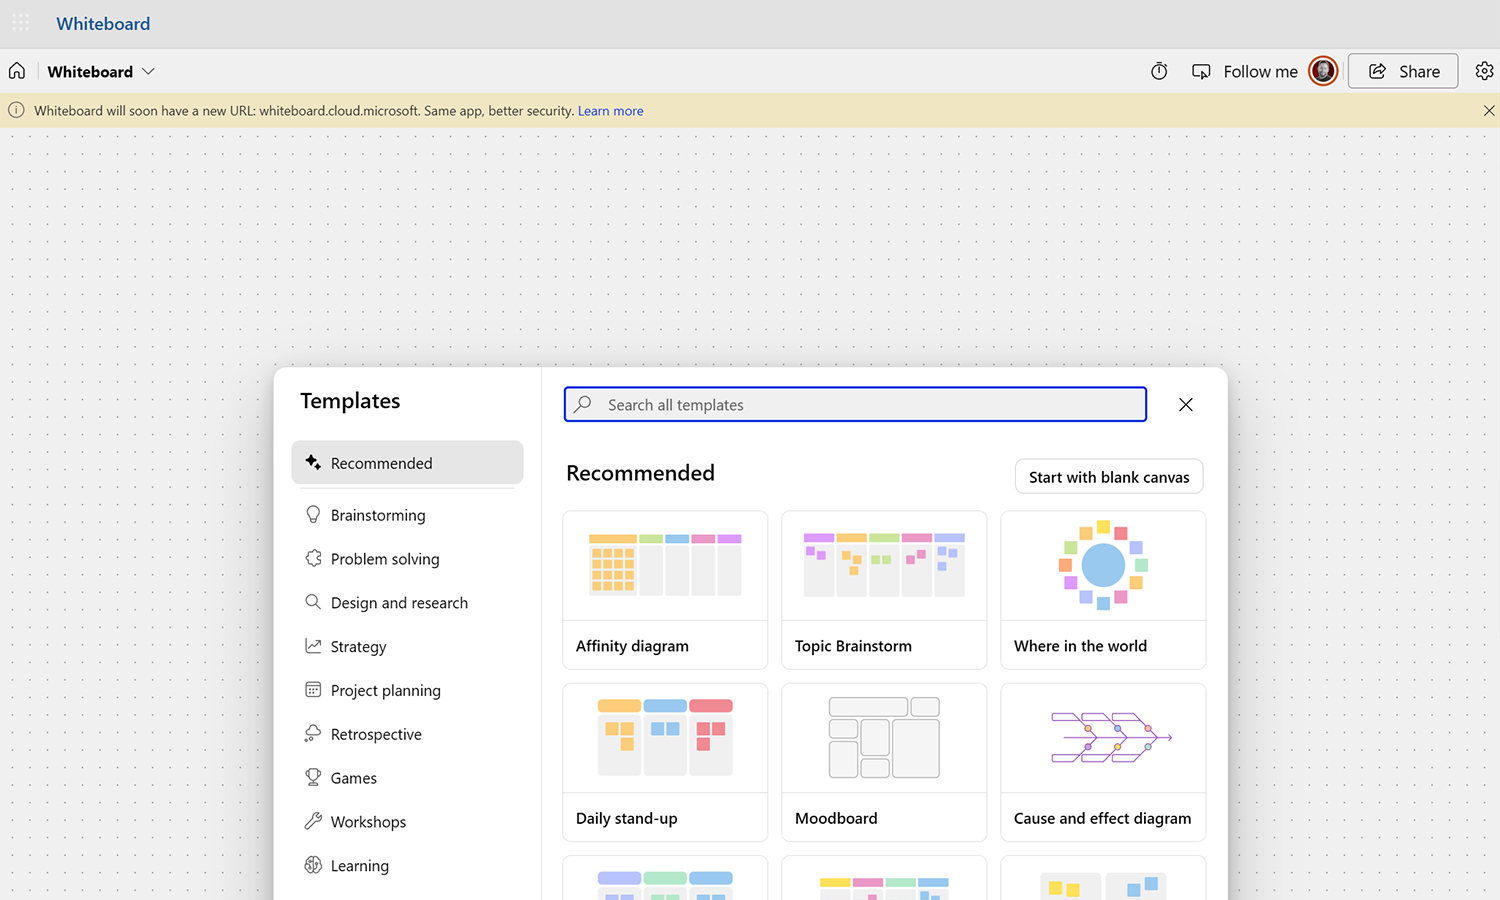The image size is (1500, 900).
Task: Click Start with blank canvas
Action: tap(1108, 476)
